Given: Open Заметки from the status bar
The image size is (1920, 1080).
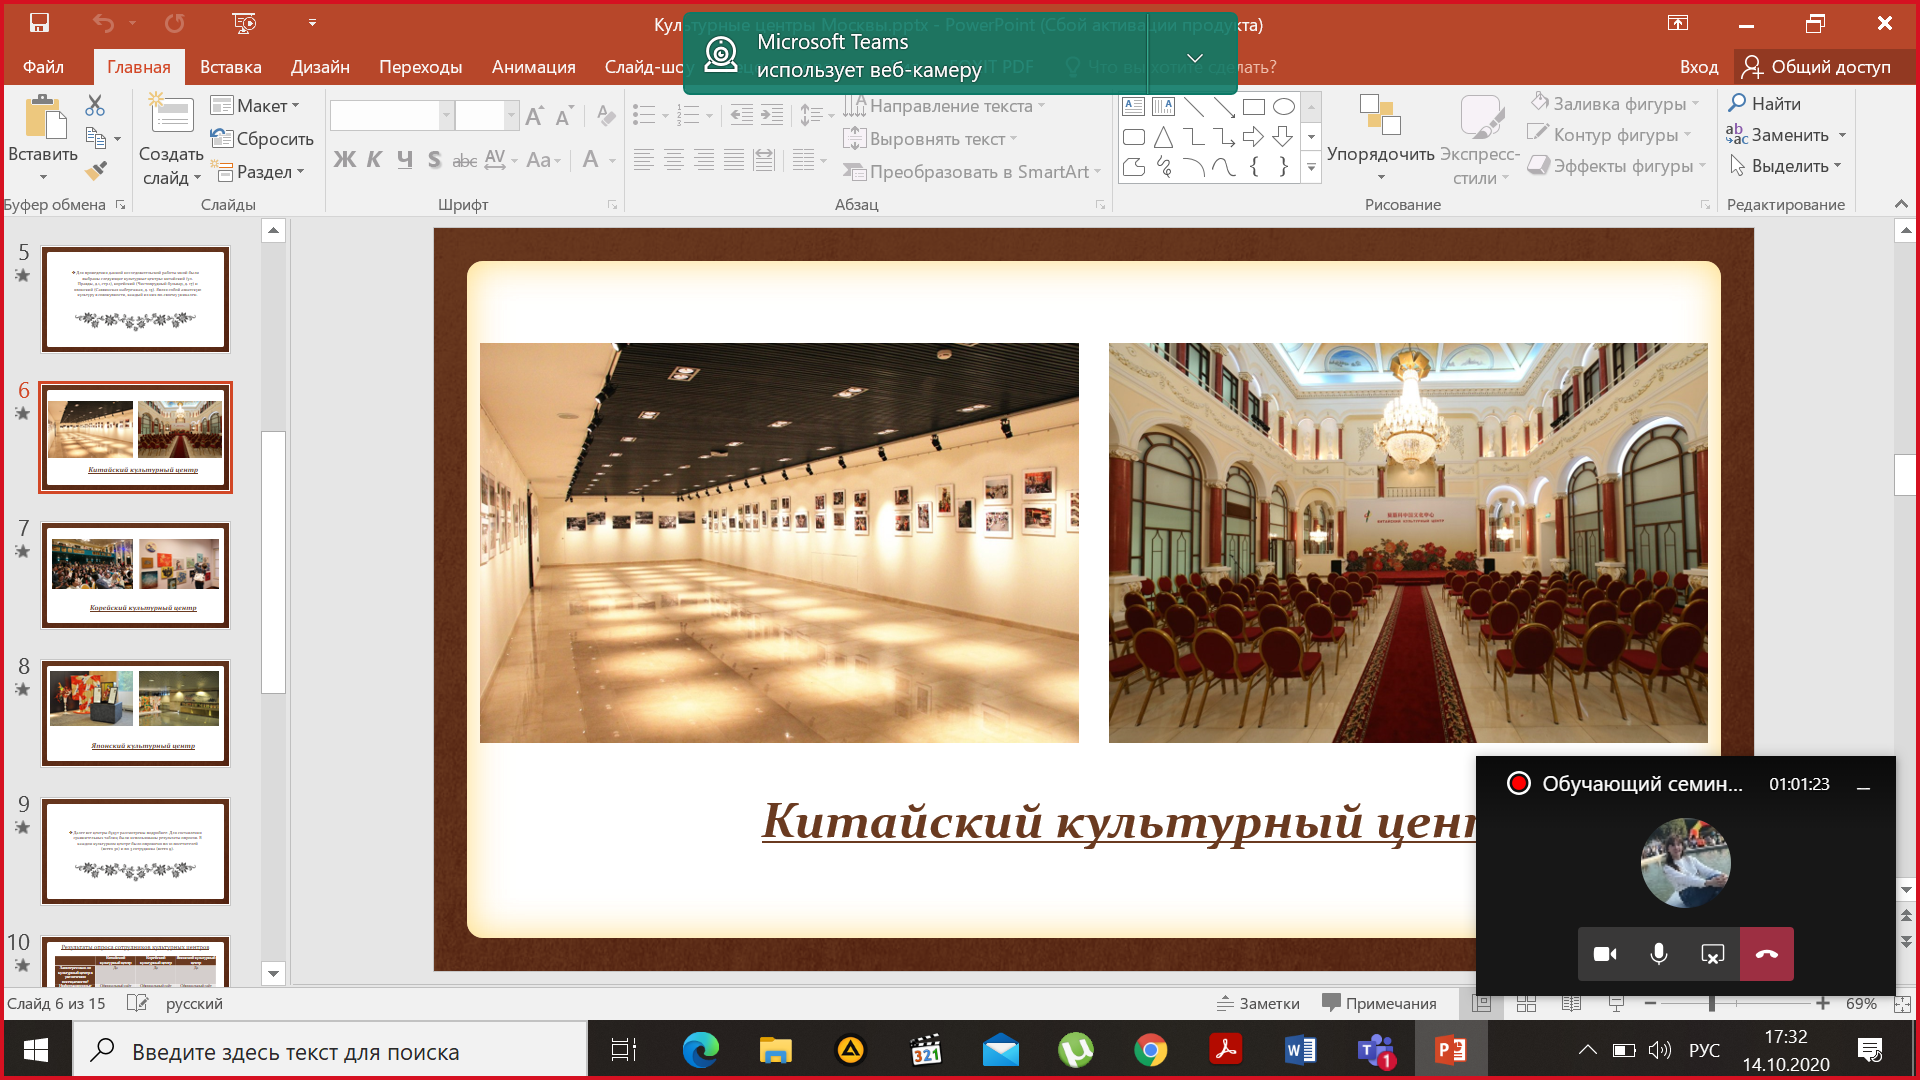Looking at the screenshot, I should pos(1258,1003).
